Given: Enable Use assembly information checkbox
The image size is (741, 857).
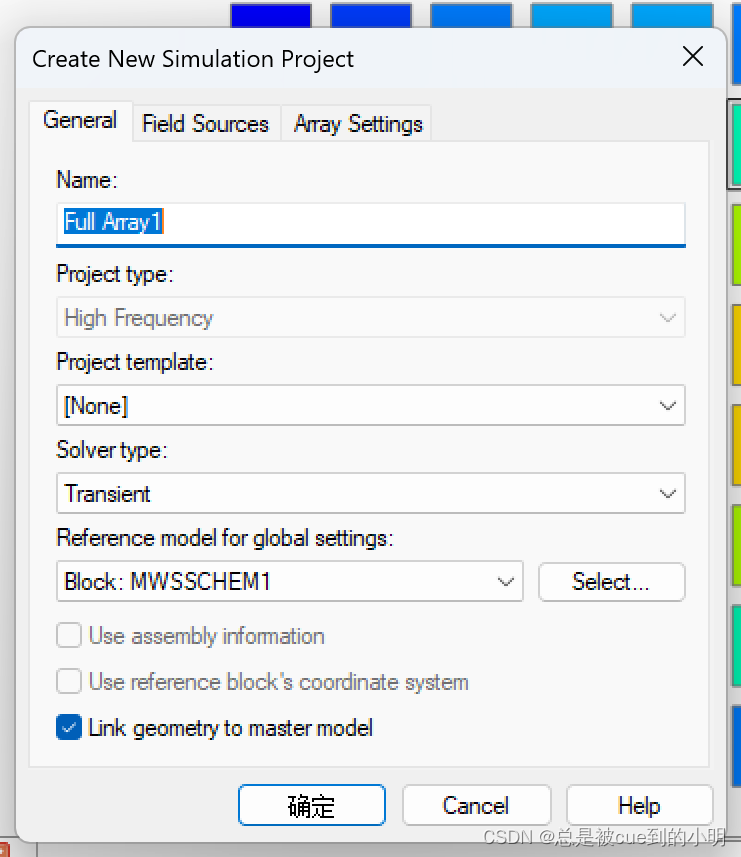Looking at the screenshot, I should click(x=69, y=636).
